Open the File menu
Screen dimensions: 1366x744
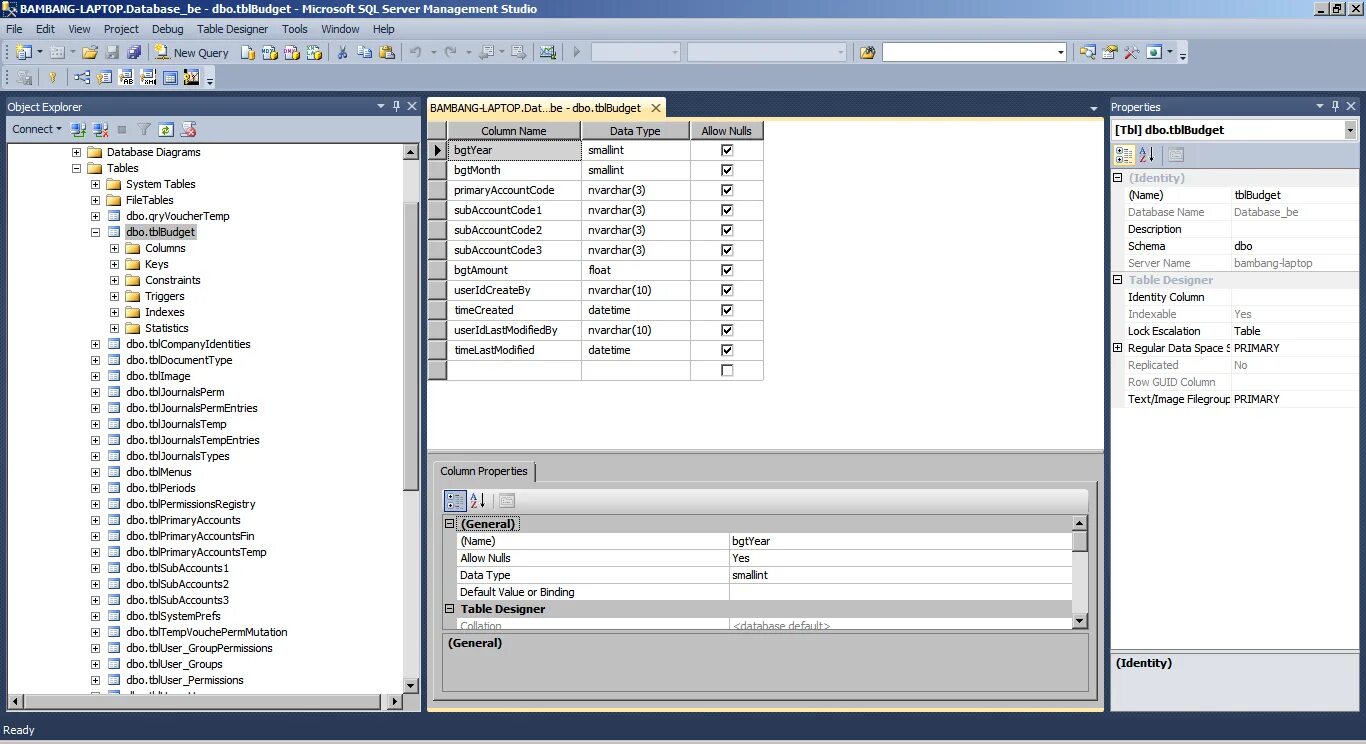(x=14, y=29)
